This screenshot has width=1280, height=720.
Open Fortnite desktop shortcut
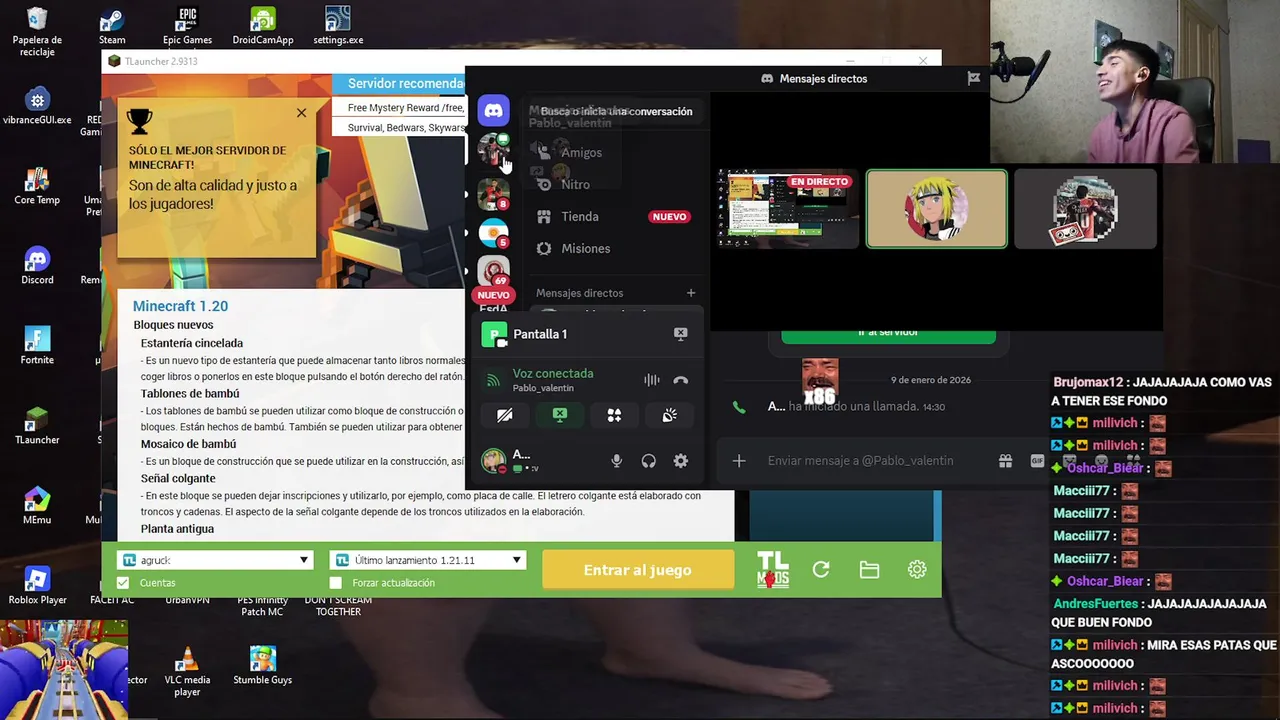coord(37,346)
